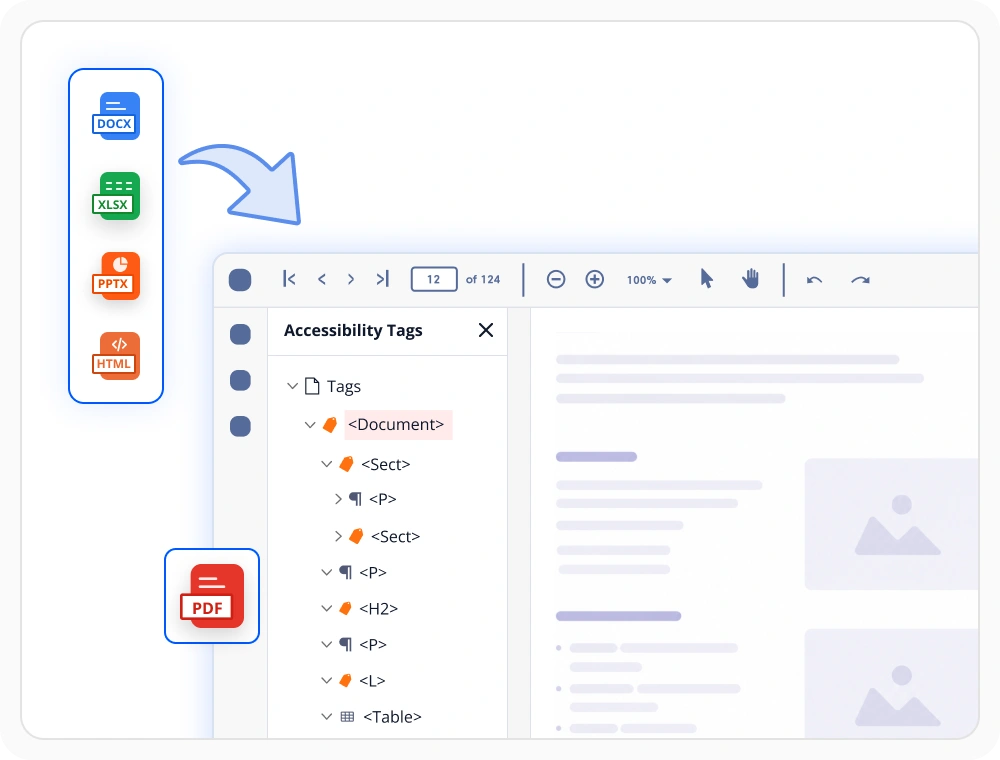Click the table grid icon beside <Table>
Screen dimensions: 1000x760
click(348, 717)
